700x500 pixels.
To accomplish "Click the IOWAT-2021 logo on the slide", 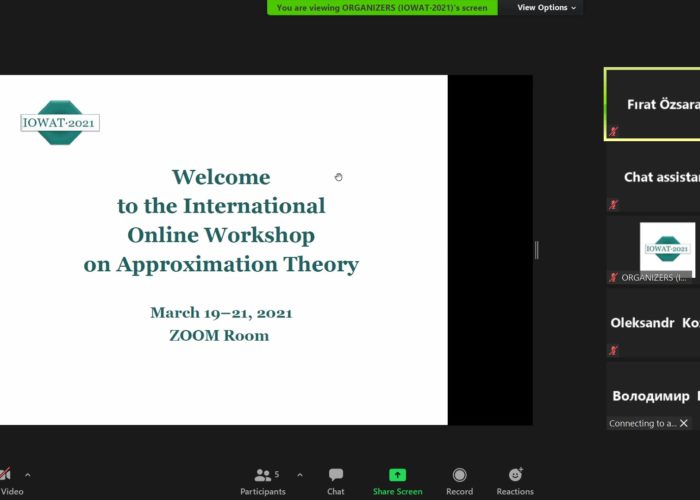I will click(x=60, y=123).
